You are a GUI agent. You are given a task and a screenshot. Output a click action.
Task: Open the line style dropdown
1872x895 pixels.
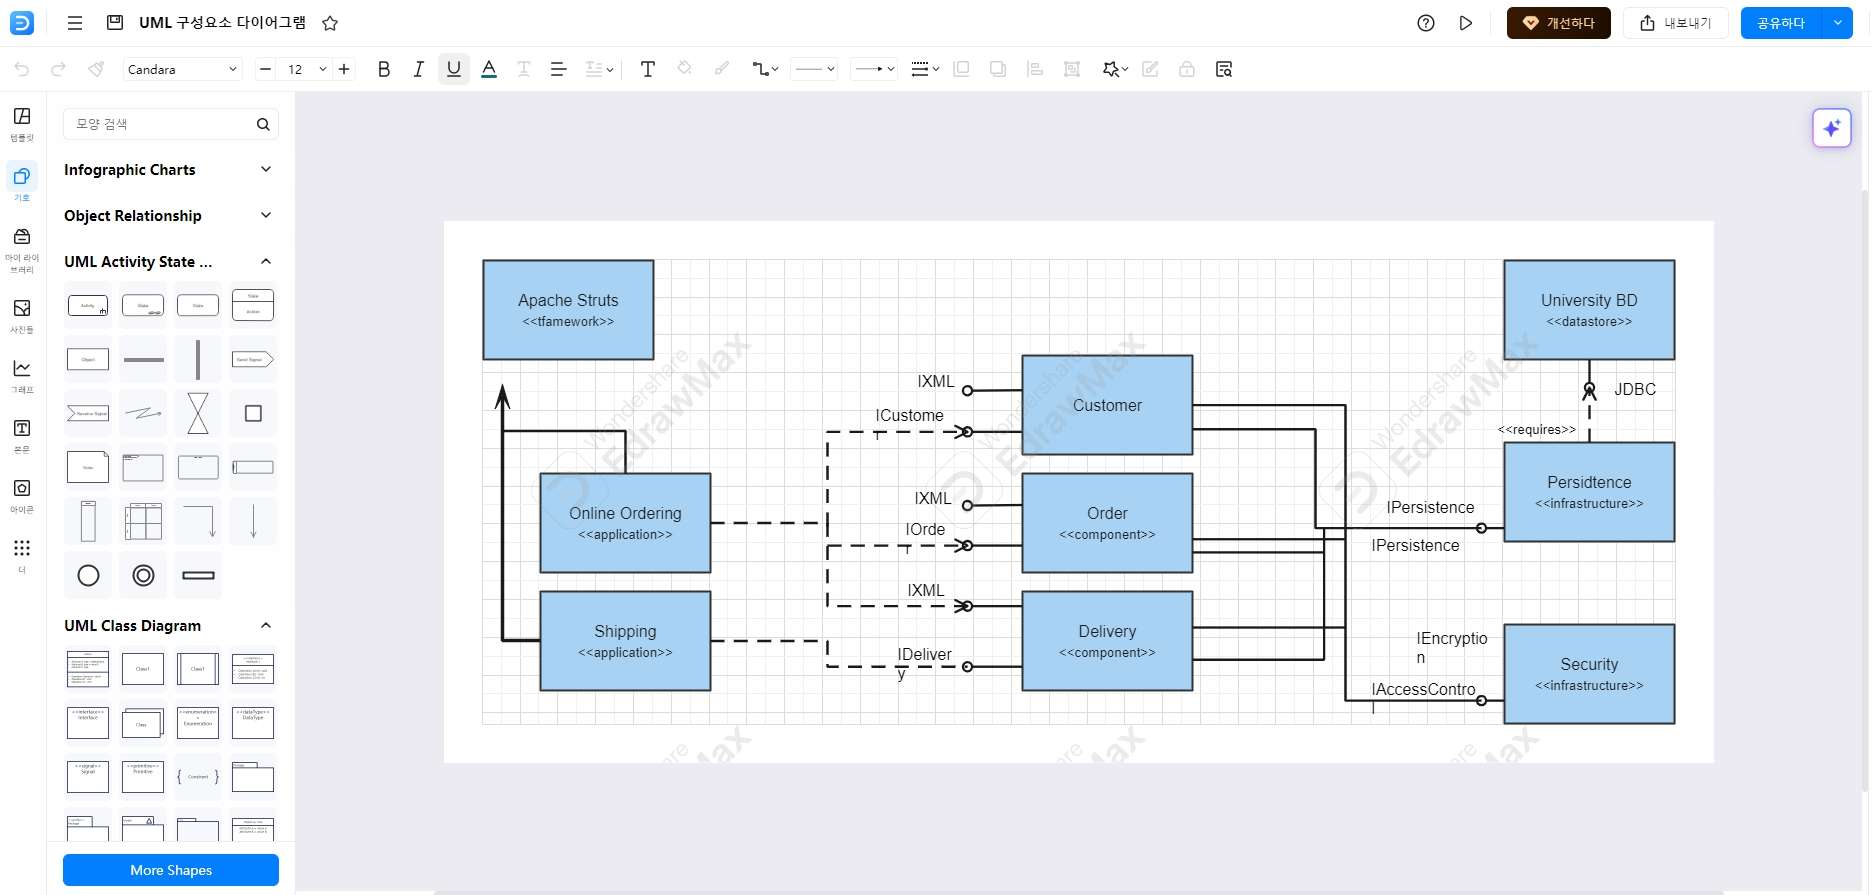coord(814,69)
